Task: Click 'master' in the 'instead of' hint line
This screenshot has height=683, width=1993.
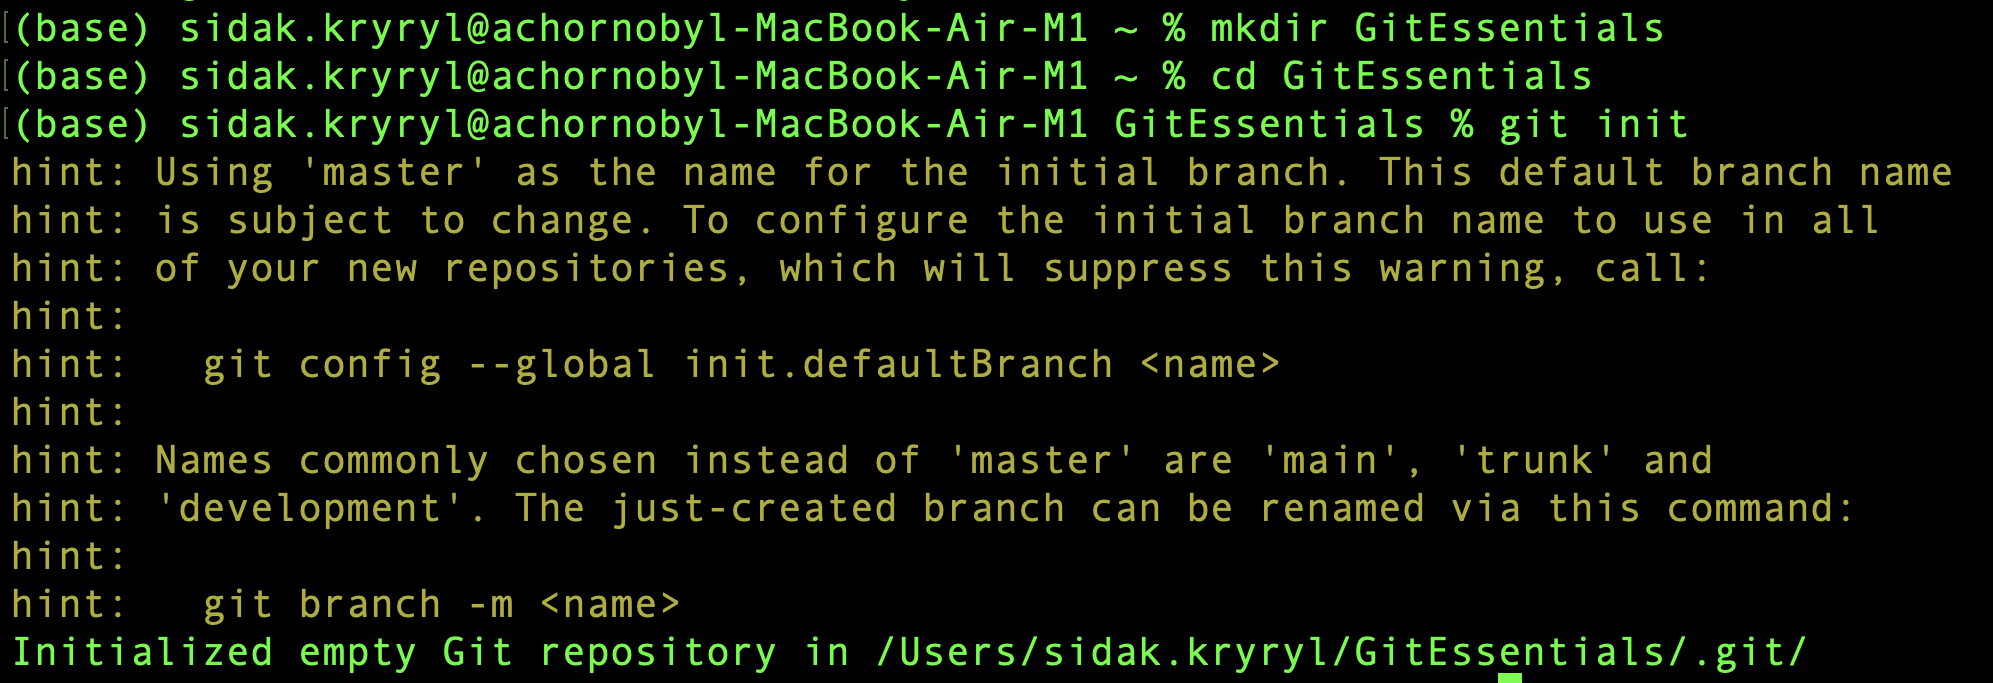Action: pyautogui.click(x=1041, y=461)
